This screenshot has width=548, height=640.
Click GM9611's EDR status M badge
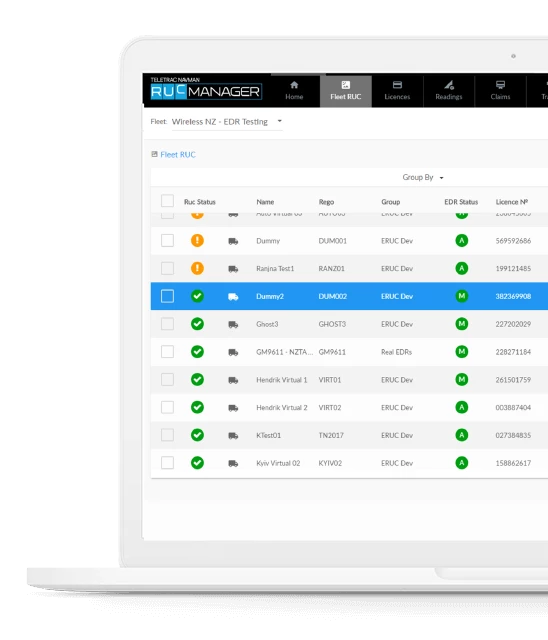point(461,351)
